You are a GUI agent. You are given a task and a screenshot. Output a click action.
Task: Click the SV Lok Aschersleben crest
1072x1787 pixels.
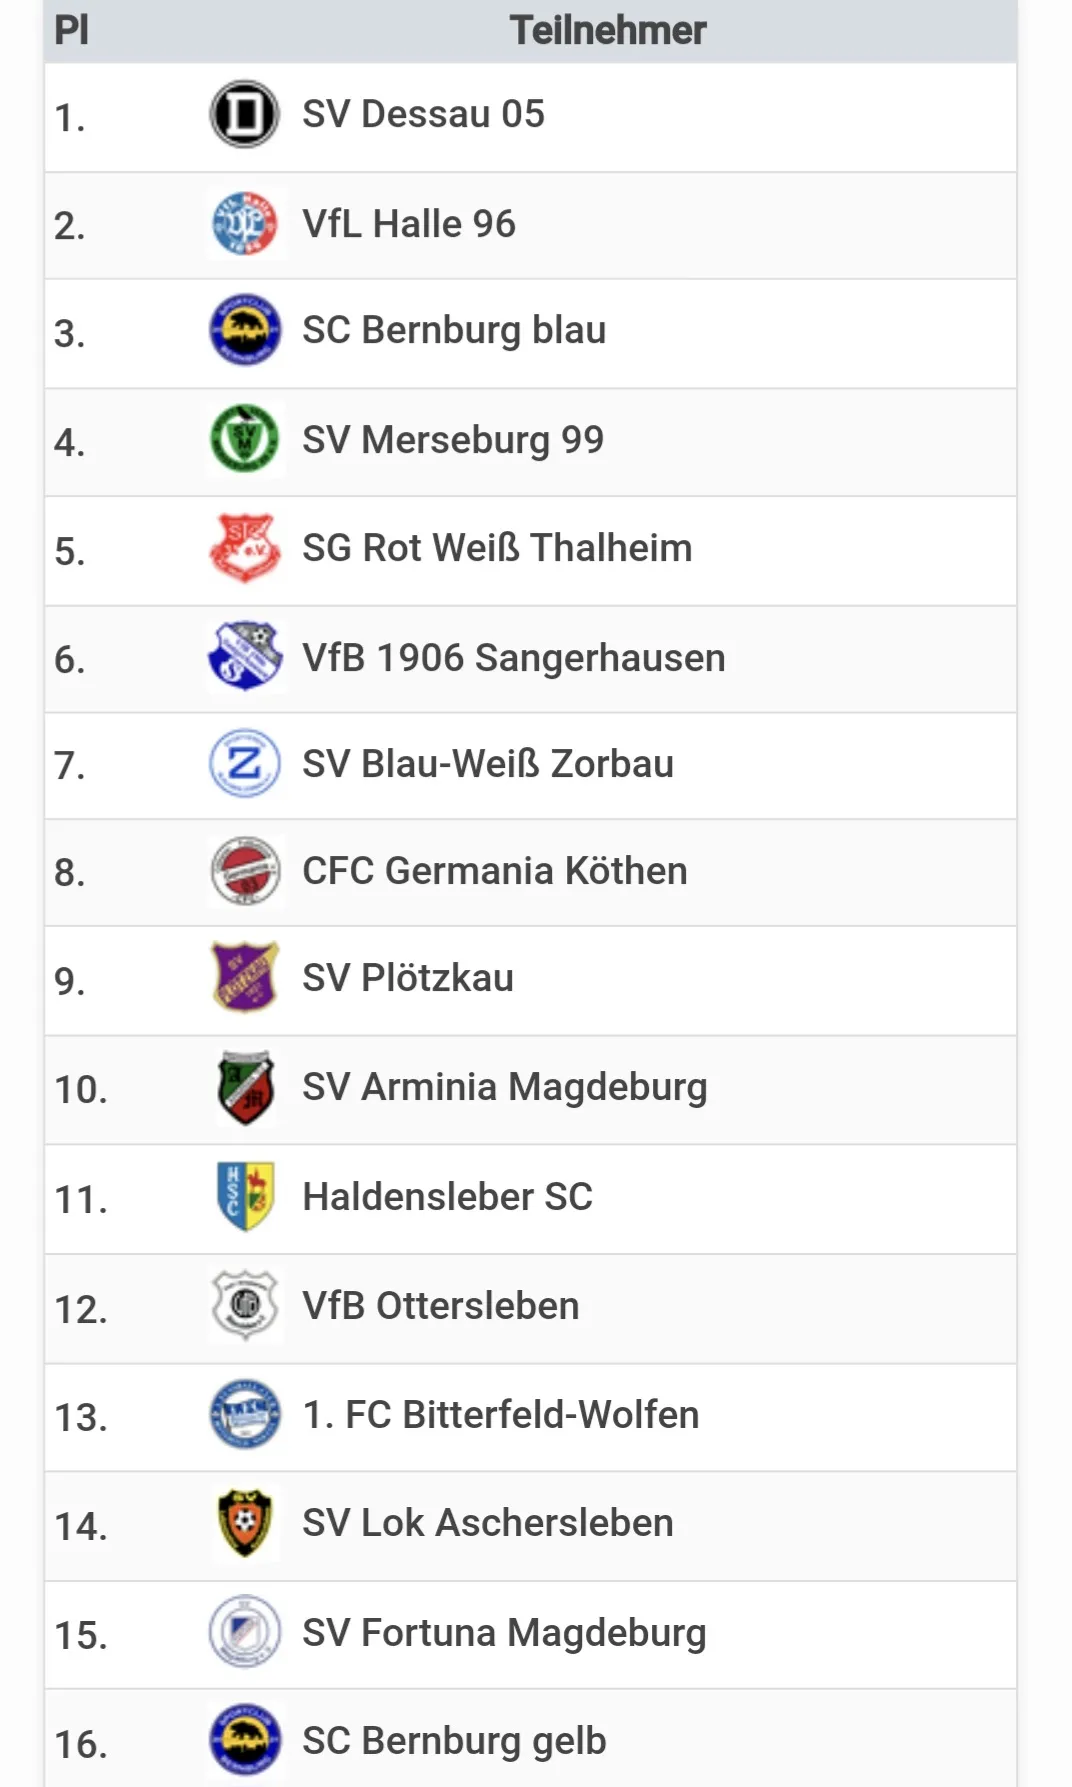pos(245,1524)
